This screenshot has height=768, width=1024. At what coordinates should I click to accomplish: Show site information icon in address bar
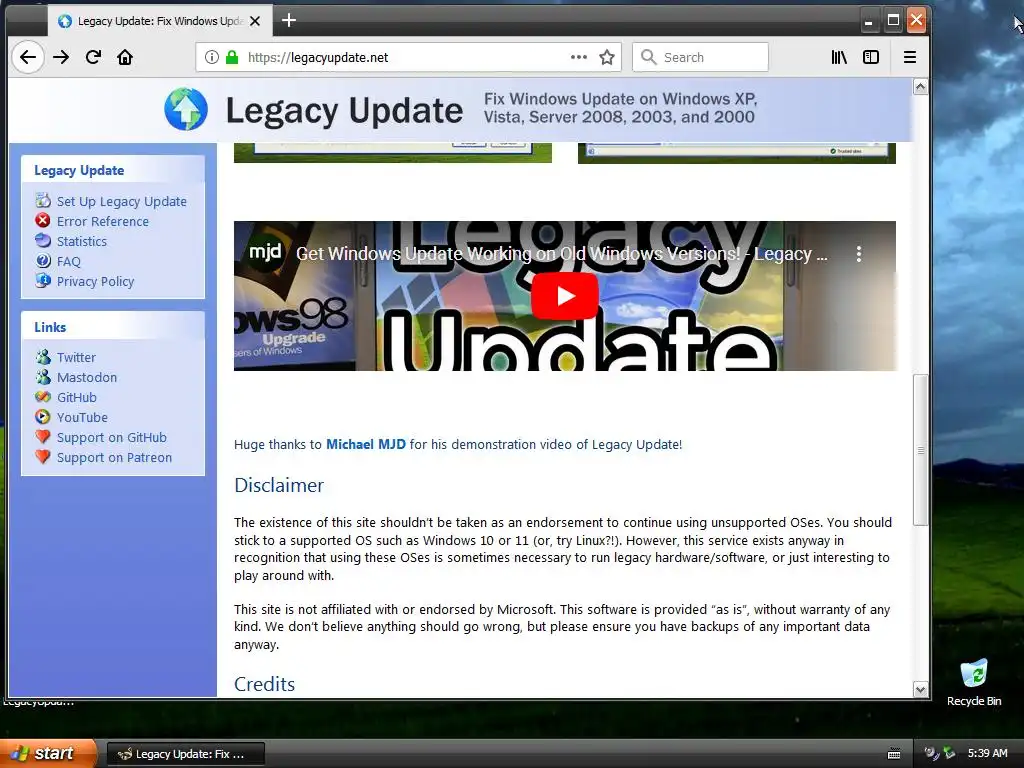[212, 57]
